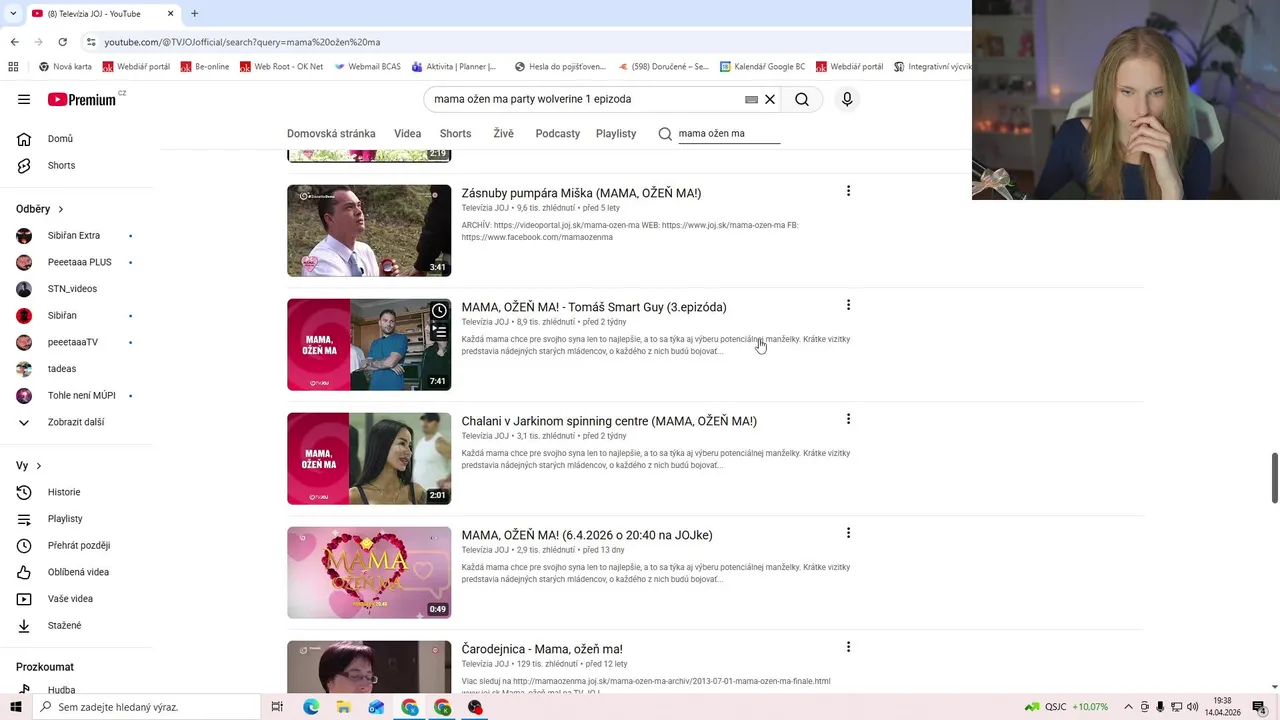Add Tomáš Smart Guy to Watch later

click(438, 311)
